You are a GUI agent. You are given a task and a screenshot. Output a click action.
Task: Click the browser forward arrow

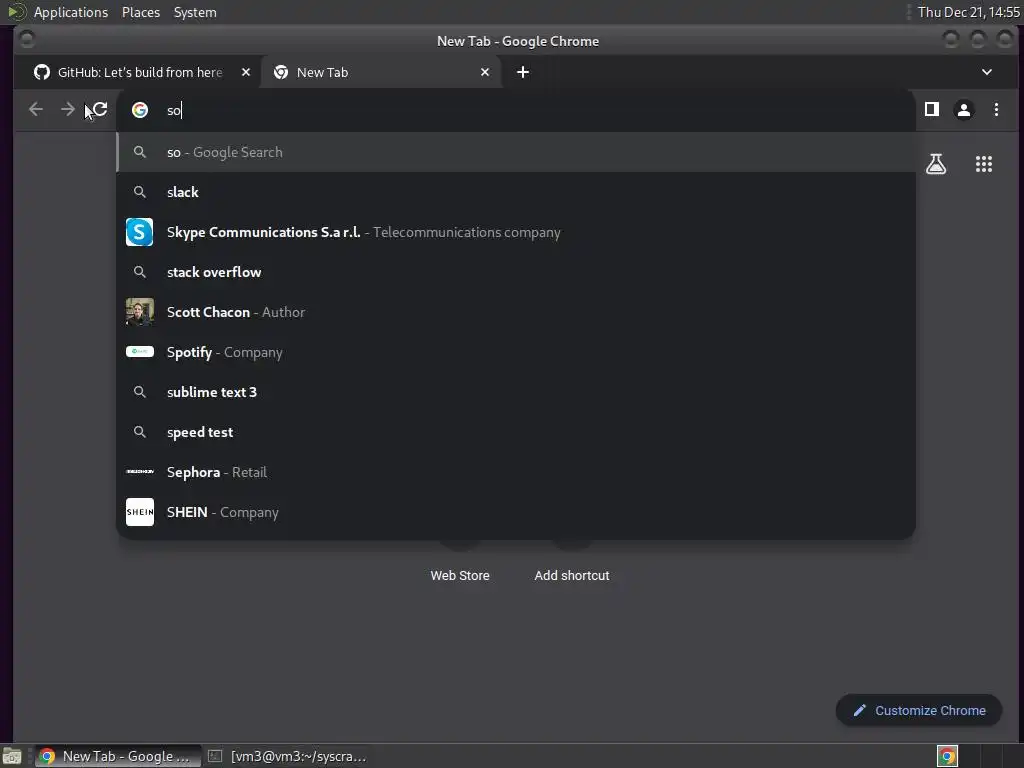coord(67,110)
